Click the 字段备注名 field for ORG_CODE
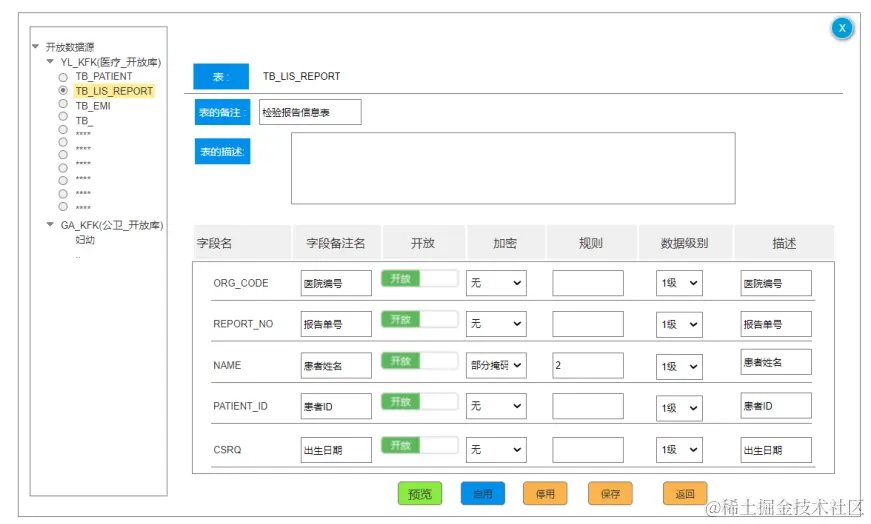871x524 pixels. [x=336, y=283]
